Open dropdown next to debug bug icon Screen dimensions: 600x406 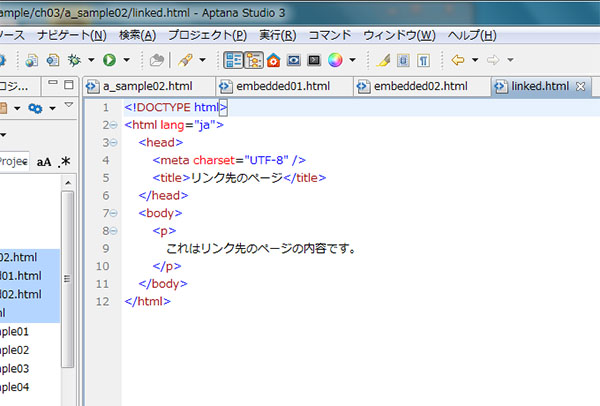point(91,60)
